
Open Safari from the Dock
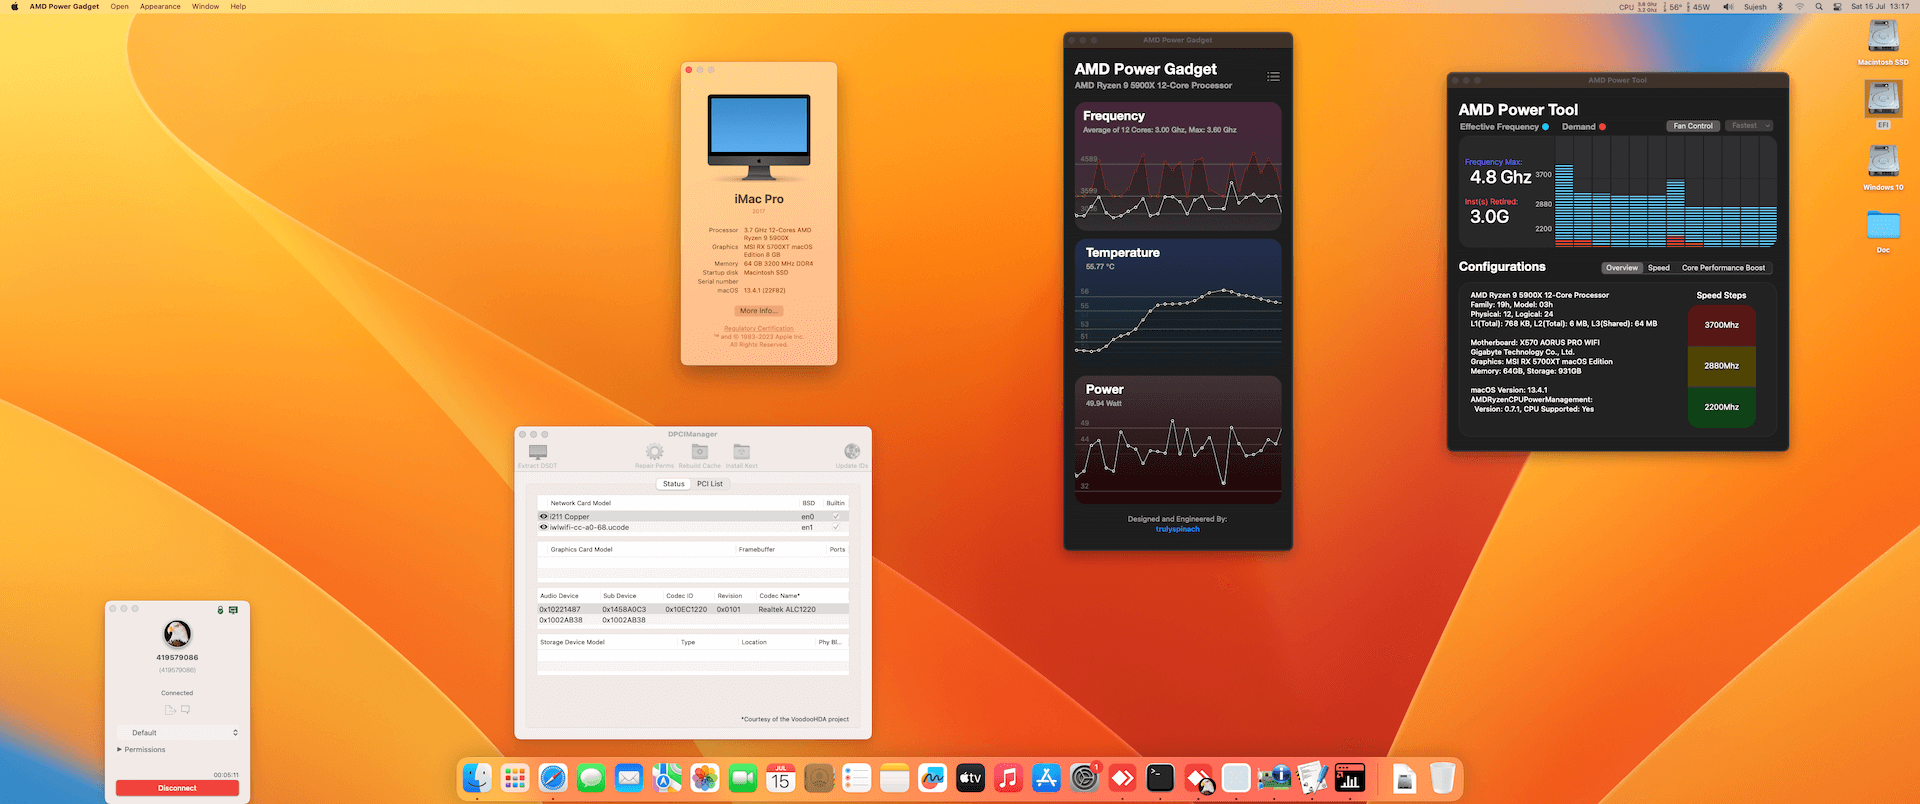pyautogui.click(x=553, y=778)
